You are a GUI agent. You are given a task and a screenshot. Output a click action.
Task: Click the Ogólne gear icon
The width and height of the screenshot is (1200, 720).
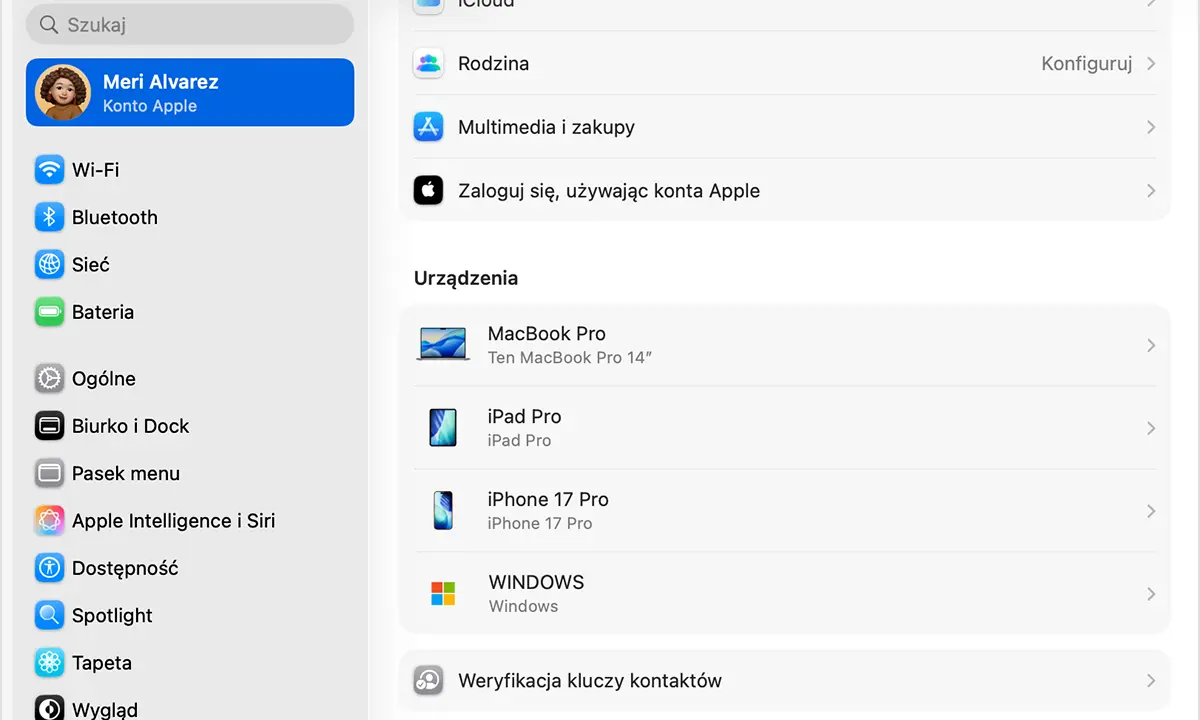(49, 379)
